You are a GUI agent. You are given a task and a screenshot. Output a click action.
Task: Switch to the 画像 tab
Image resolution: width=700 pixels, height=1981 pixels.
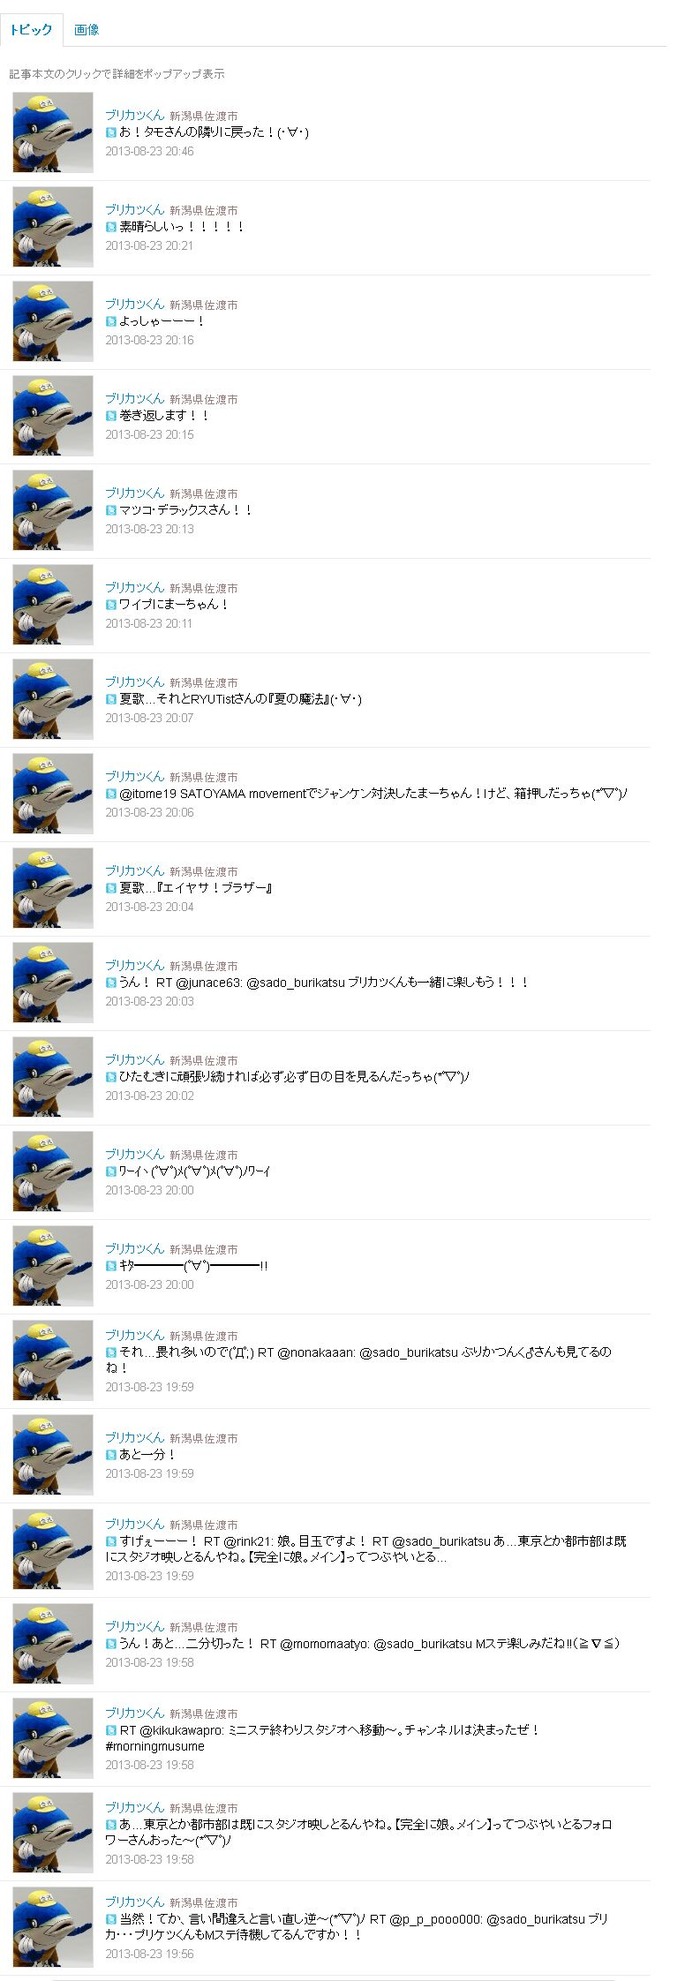(x=87, y=30)
